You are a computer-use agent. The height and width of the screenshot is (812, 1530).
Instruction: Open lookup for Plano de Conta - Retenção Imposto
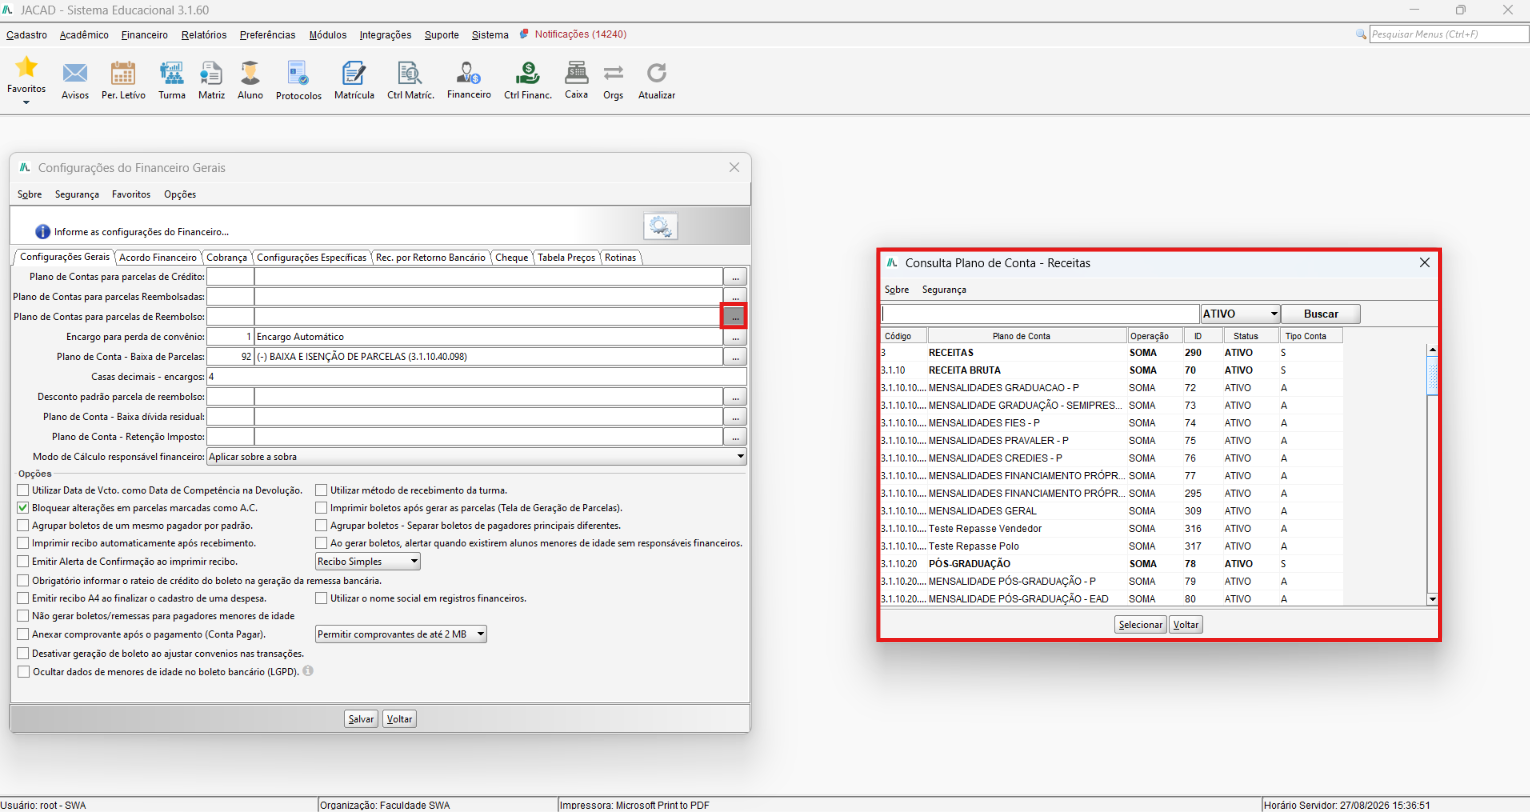point(735,437)
